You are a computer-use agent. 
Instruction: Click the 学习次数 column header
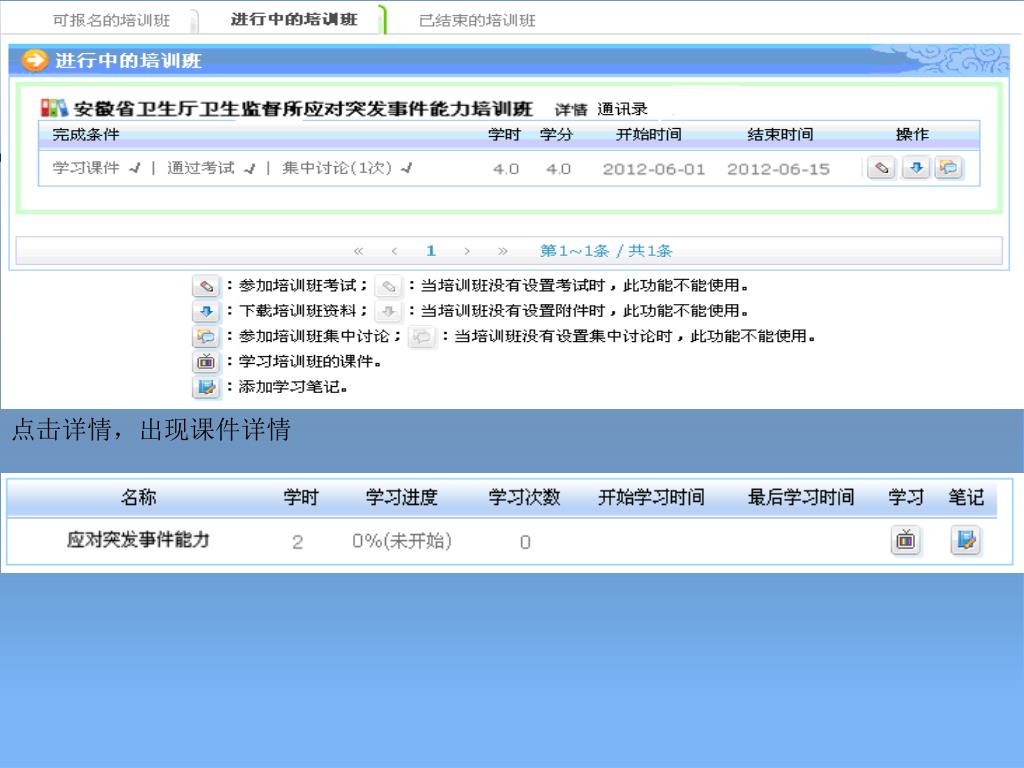pos(524,498)
